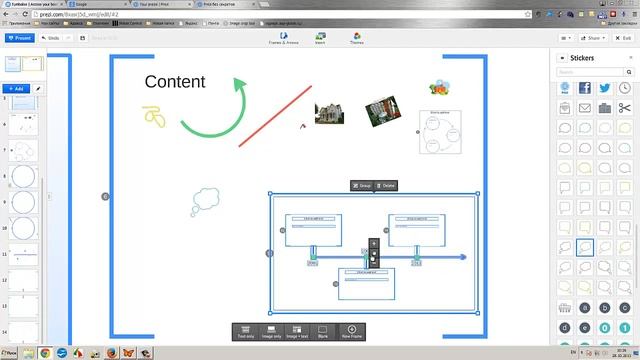
Task: Select the envelope mail sticker
Action: tap(584, 108)
